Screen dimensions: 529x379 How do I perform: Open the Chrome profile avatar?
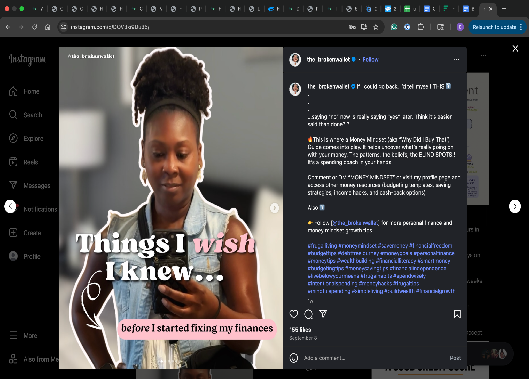click(x=460, y=27)
